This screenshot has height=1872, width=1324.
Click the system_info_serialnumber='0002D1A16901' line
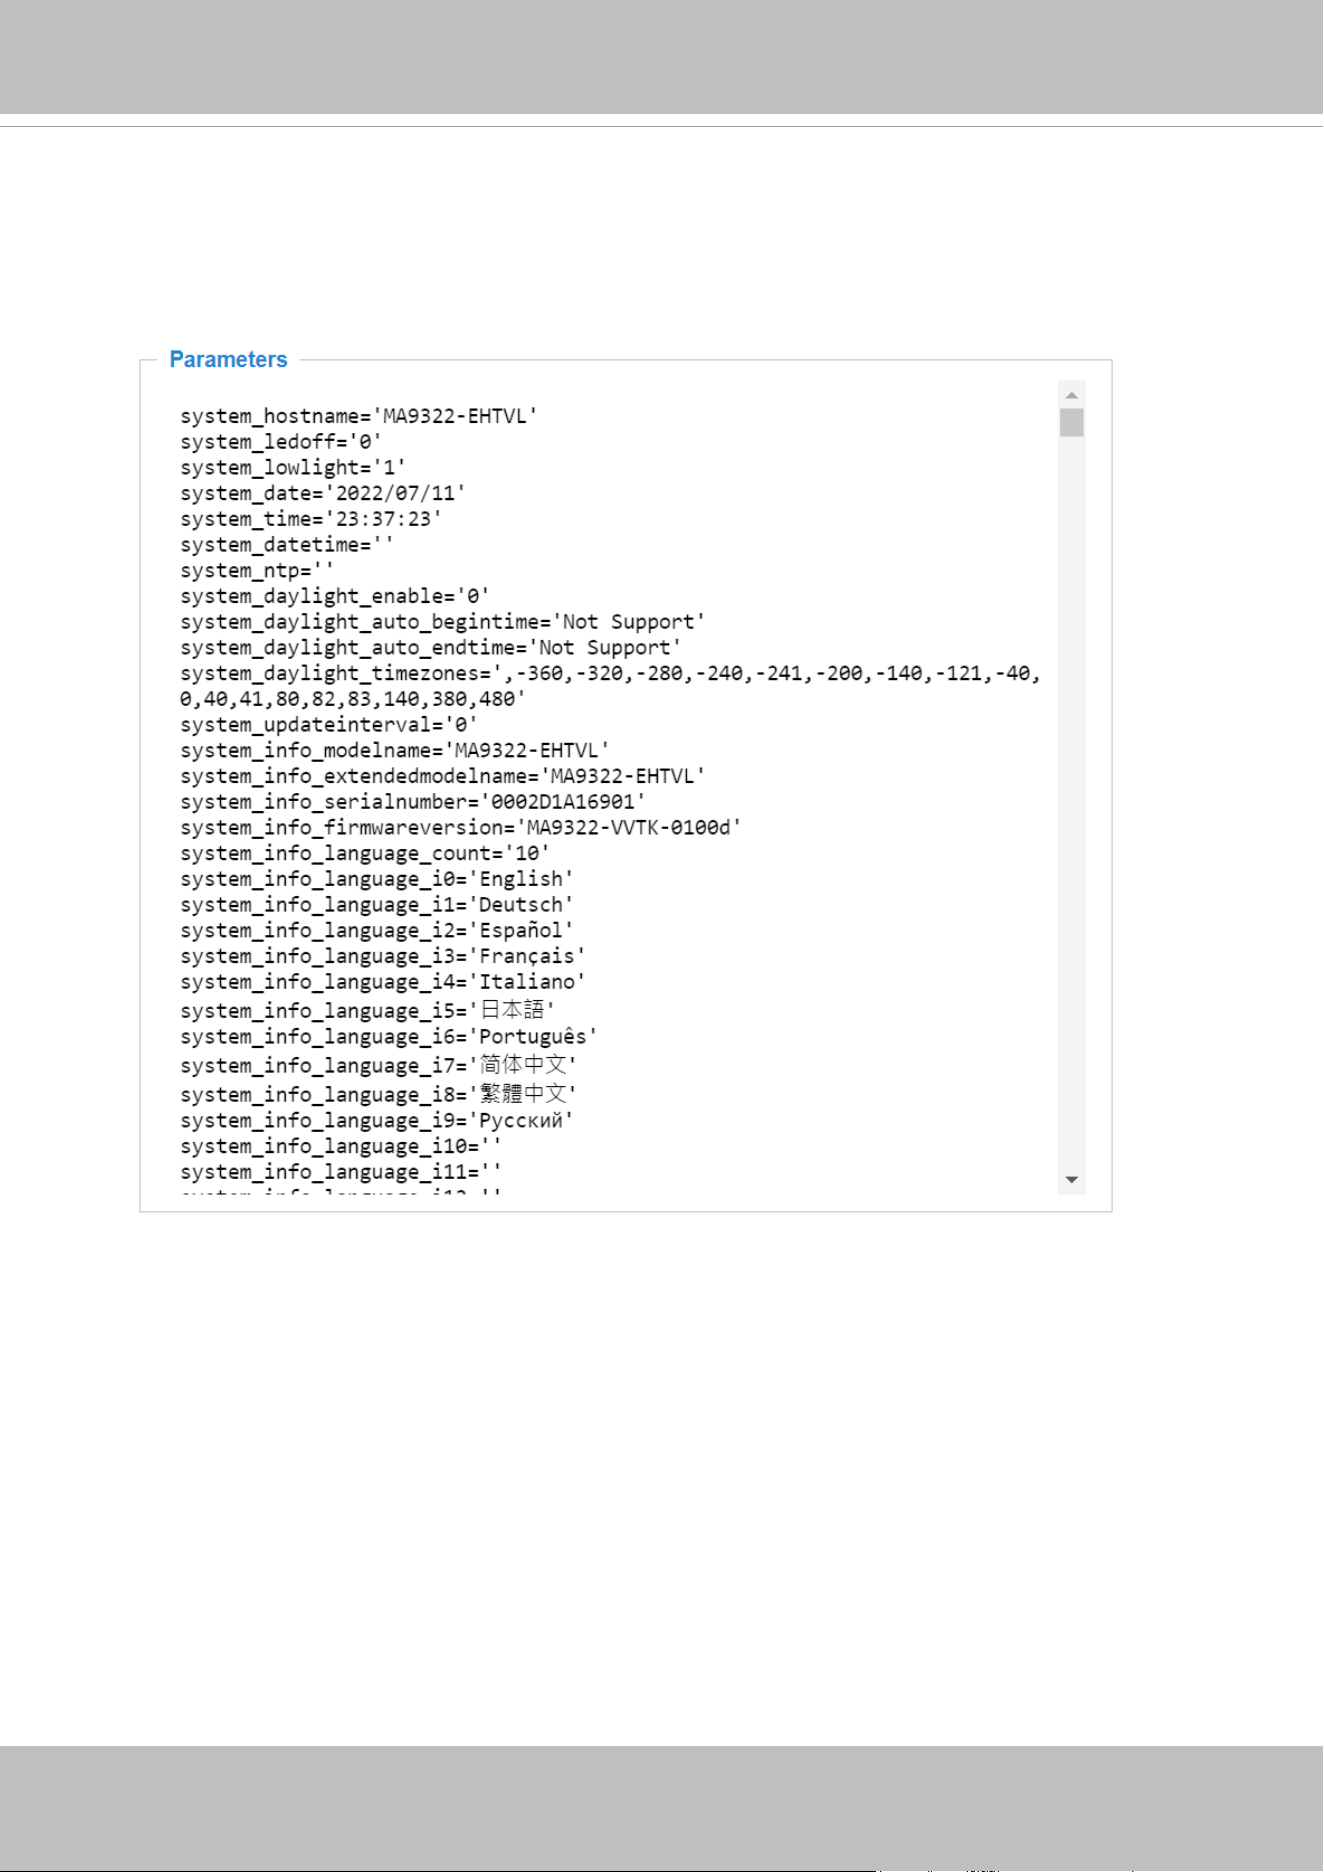pyautogui.click(x=413, y=802)
